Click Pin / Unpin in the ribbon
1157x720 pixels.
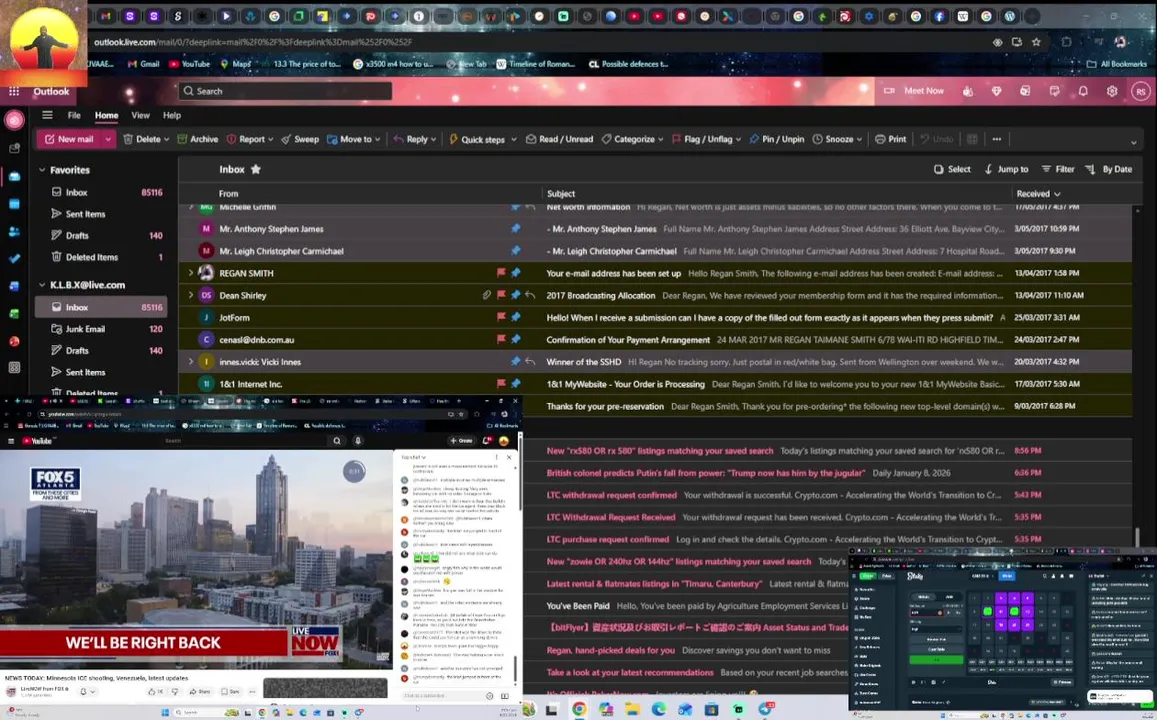click(x=776, y=139)
